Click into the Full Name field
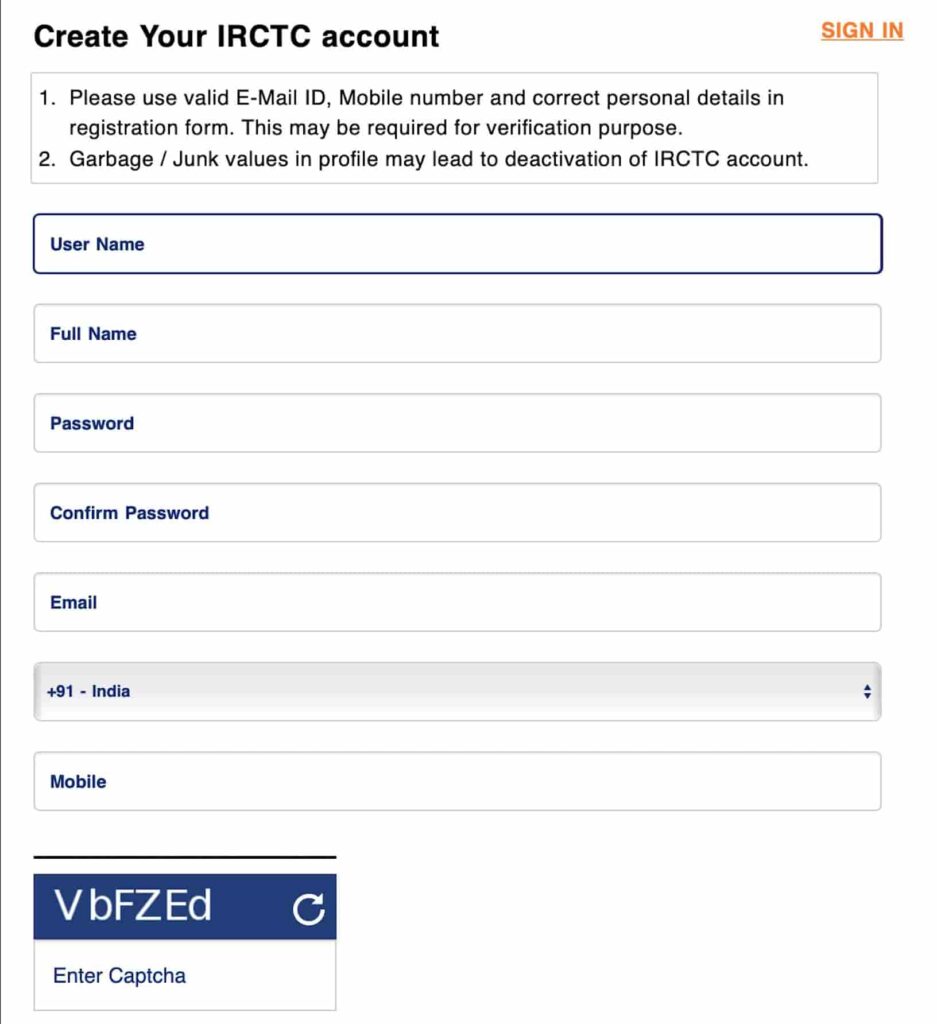This screenshot has height=1024, width=937. pyautogui.click(x=457, y=333)
